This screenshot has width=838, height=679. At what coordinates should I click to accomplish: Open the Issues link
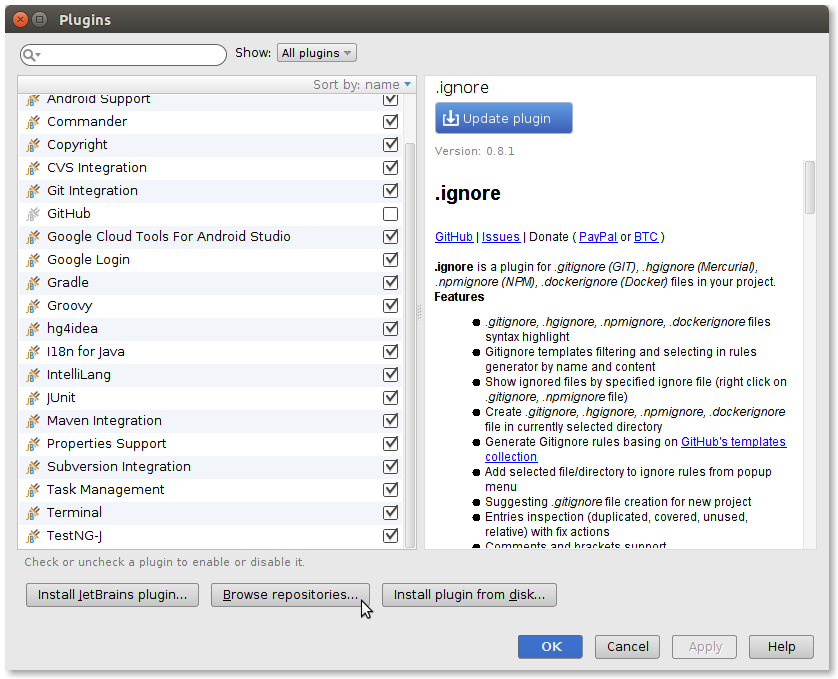click(501, 237)
